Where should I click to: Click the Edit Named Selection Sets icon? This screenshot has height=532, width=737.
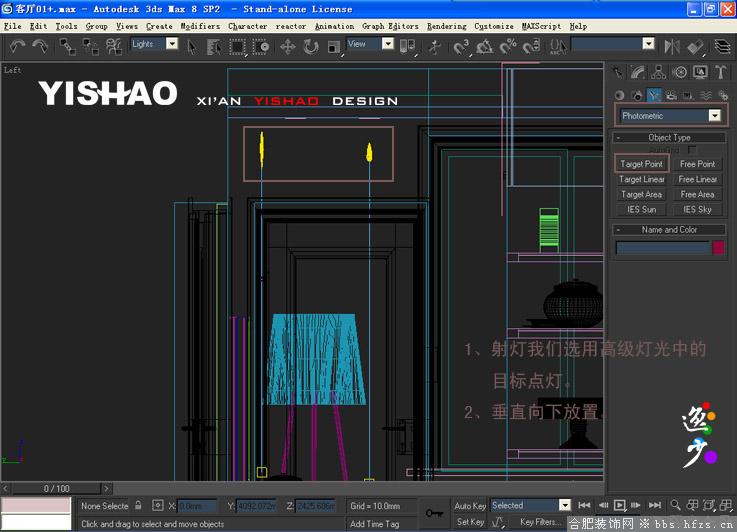pos(558,47)
